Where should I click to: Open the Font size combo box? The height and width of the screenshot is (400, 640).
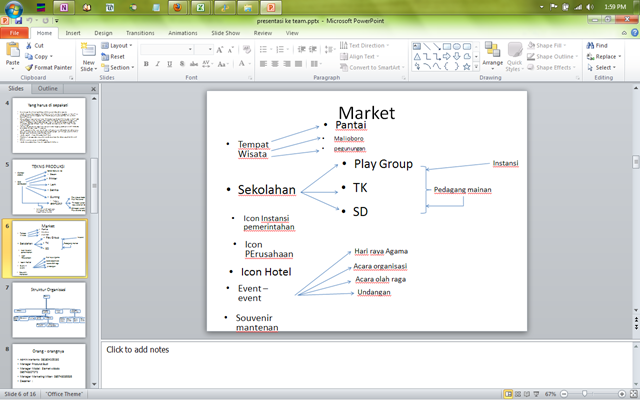pos(204,49)
